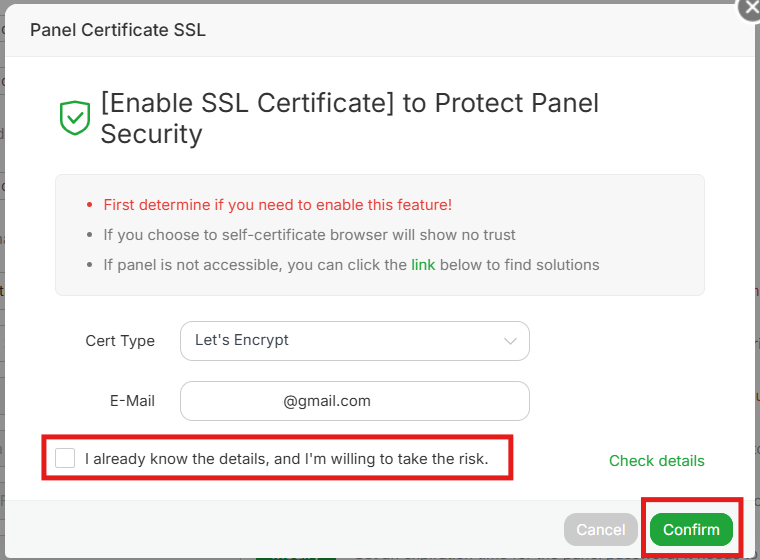Open the Cert Type dropdown
This screenshot has height=560, width=760.
coord(354,340)
